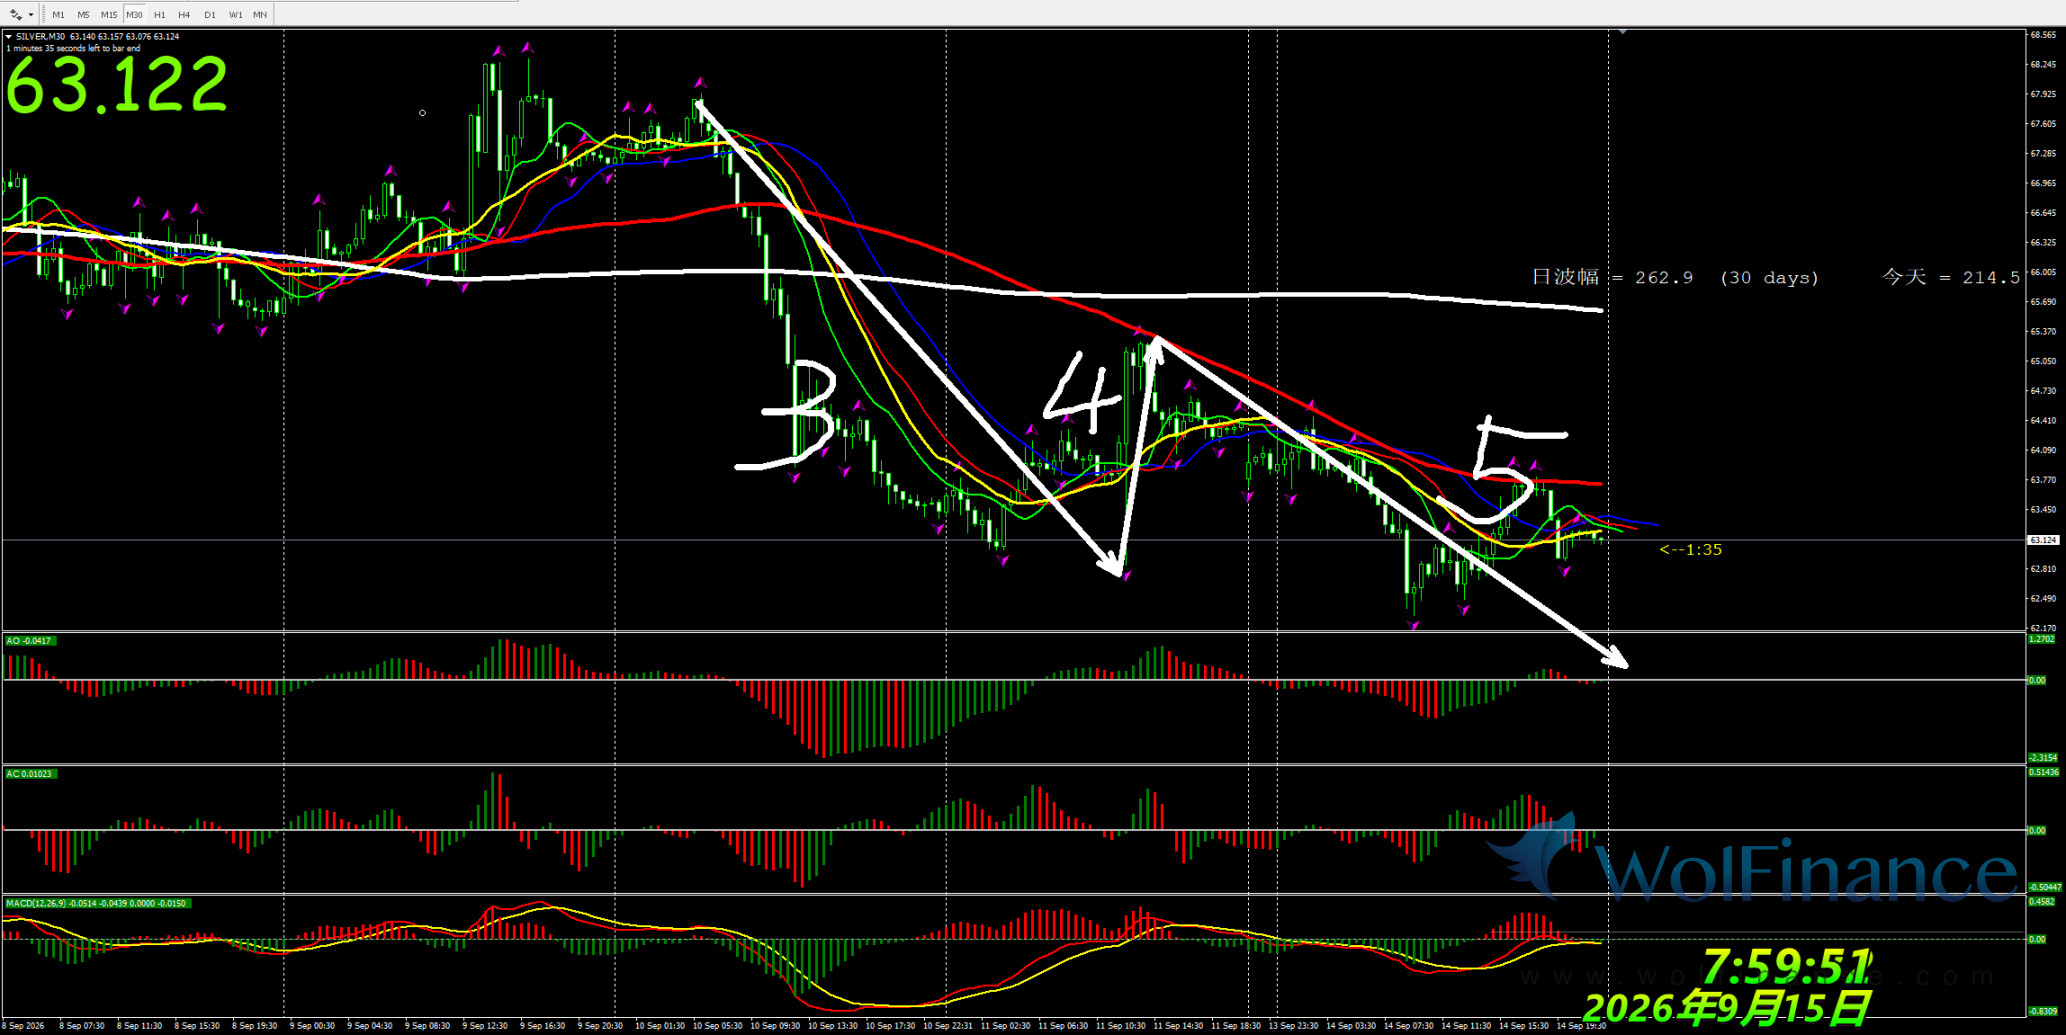The height and width of the screenshot is (1035, 2066).
Task: Change to the D1 daily timeframe
Action: click(209, 15)
